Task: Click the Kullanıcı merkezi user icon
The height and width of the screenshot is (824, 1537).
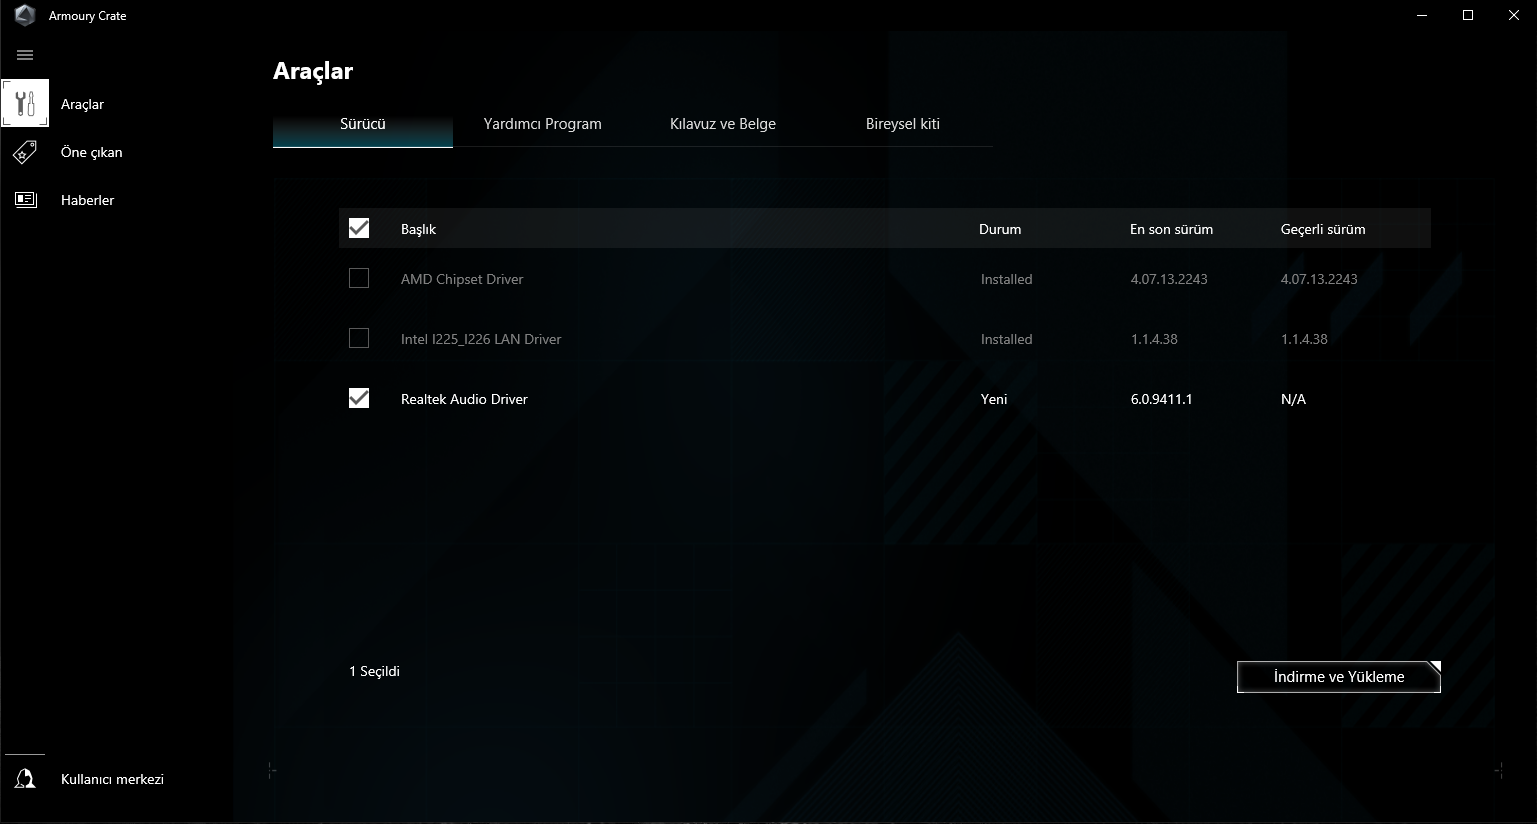Action: tap(25, 779)
